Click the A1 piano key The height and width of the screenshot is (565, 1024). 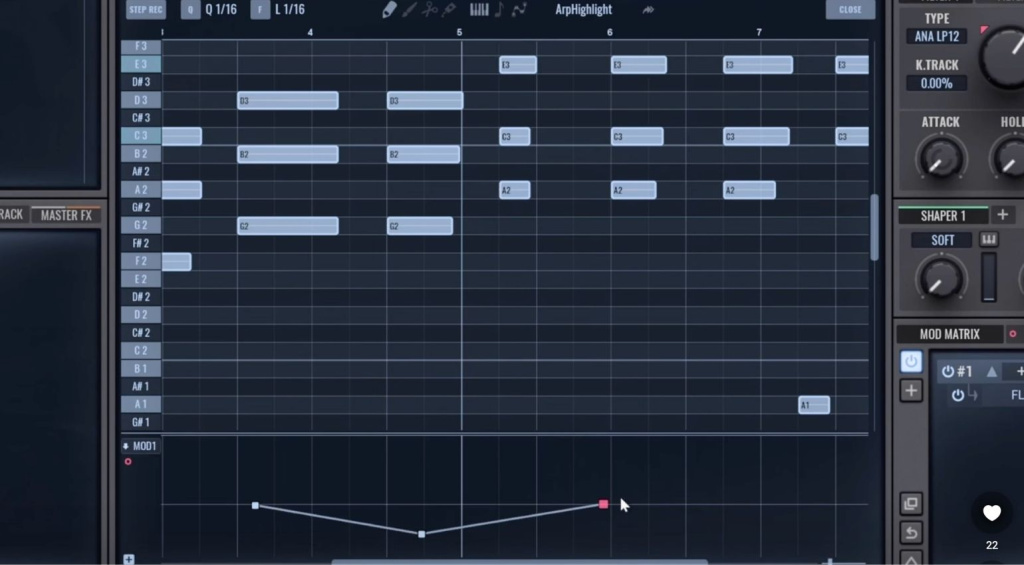[x=141, y=404]
